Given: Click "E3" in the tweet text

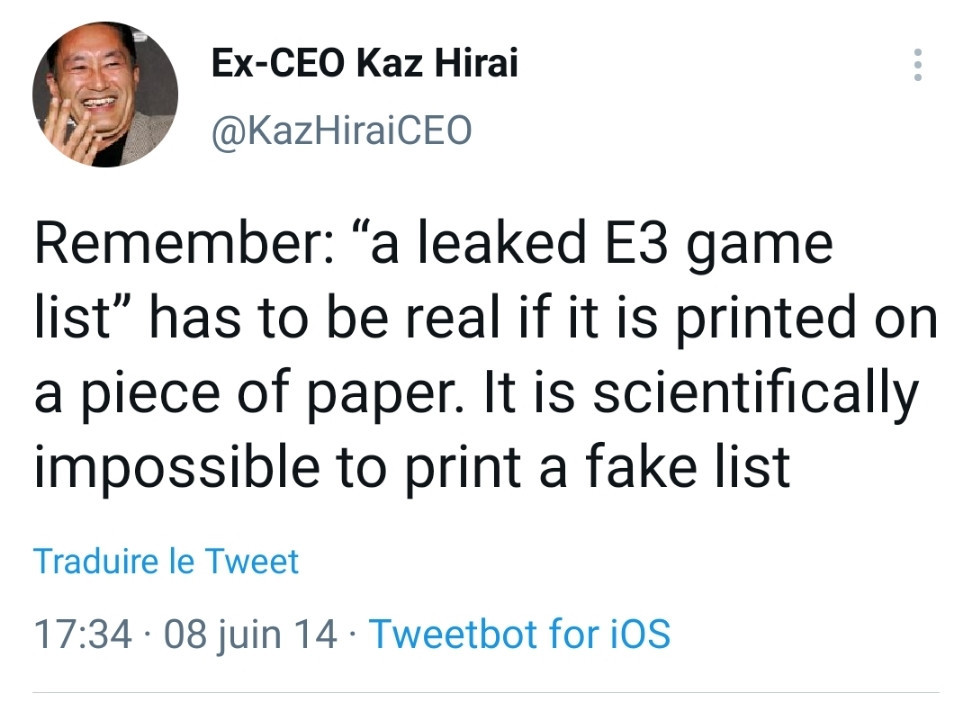Looking at the screenshot, I should (x=652, y=245).
